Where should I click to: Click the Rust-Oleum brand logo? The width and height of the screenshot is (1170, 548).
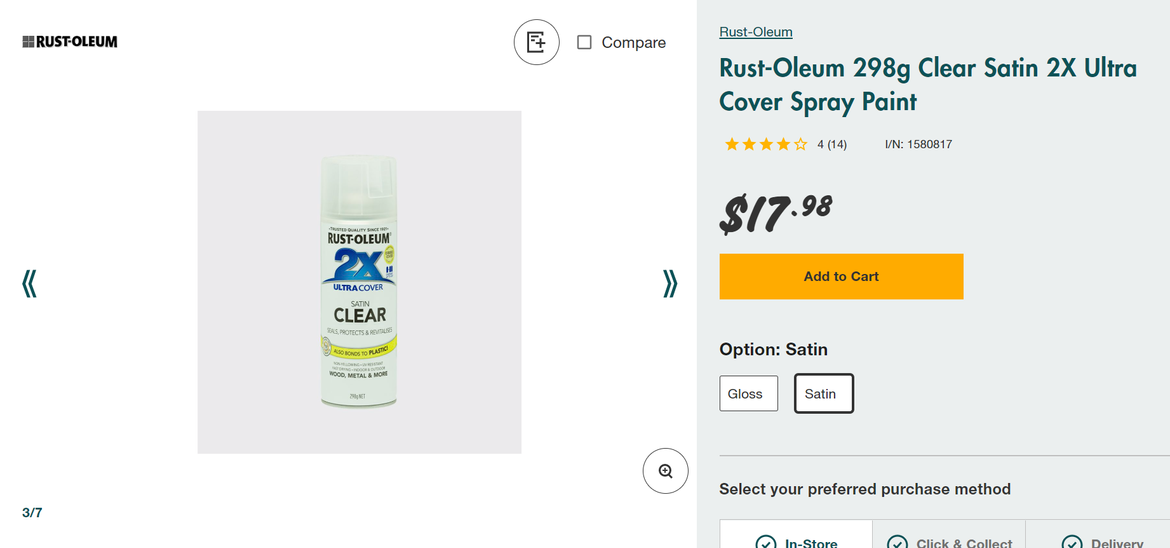(70, 42)
